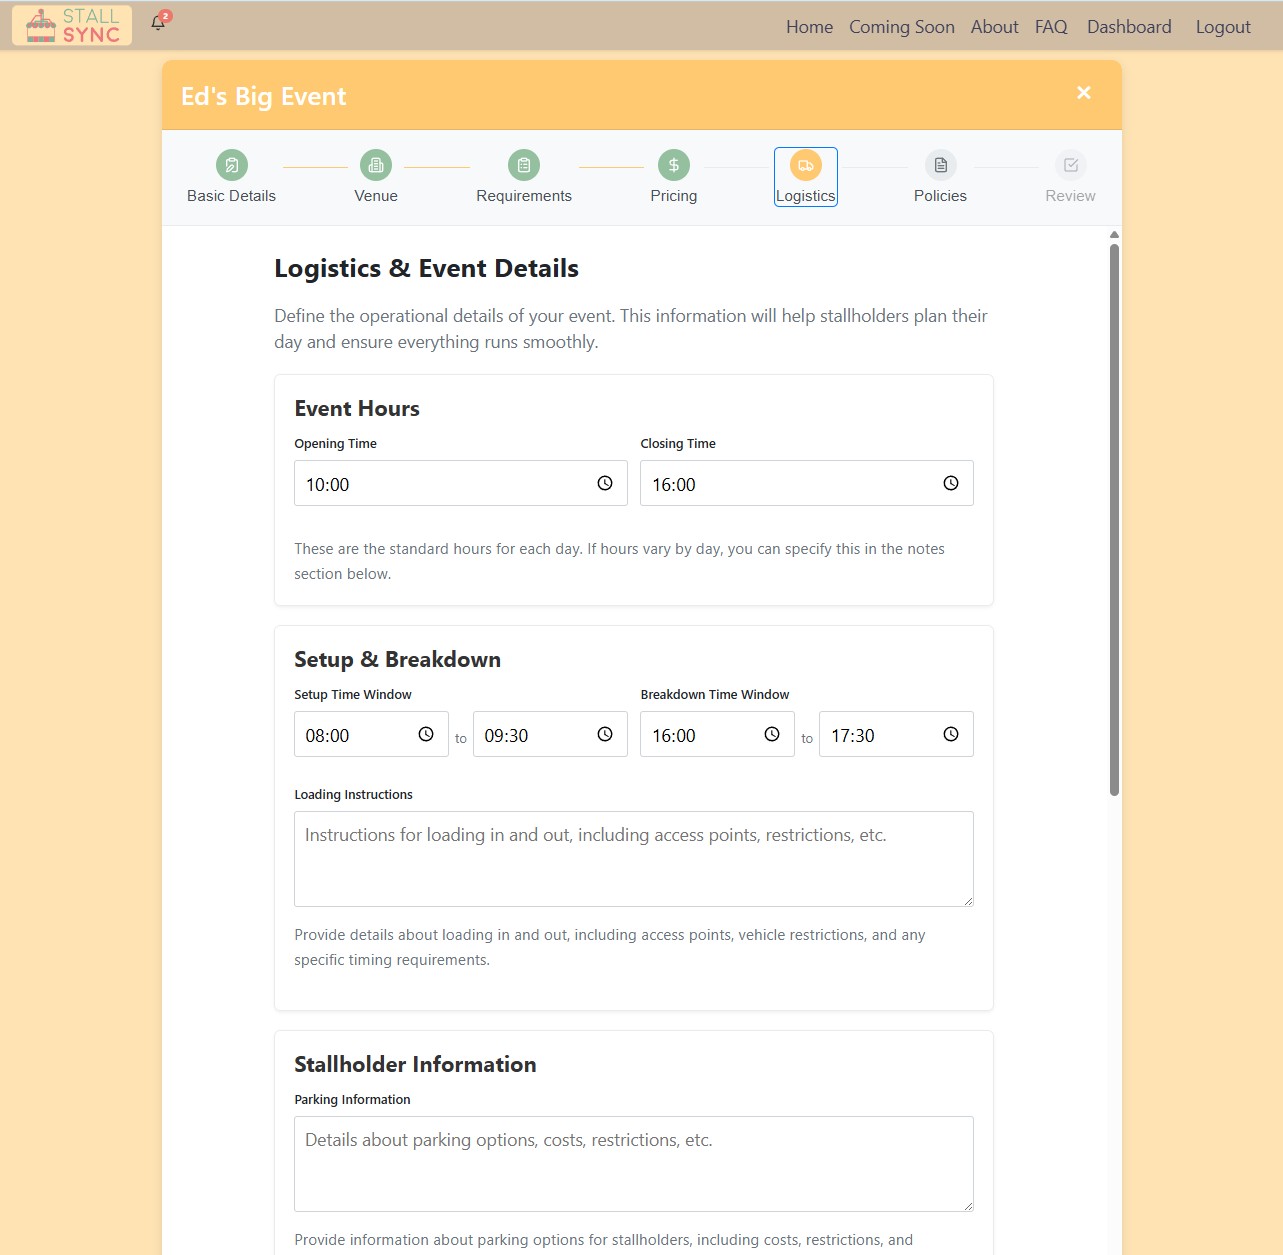Click the Review checkmark step icon

click(1070, 165)
